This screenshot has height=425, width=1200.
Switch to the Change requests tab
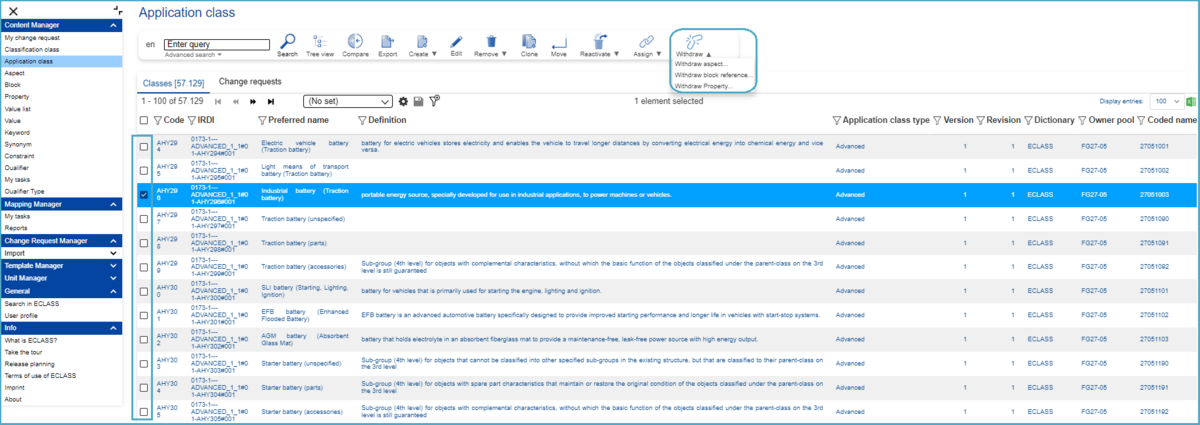(x=250, y=81)
